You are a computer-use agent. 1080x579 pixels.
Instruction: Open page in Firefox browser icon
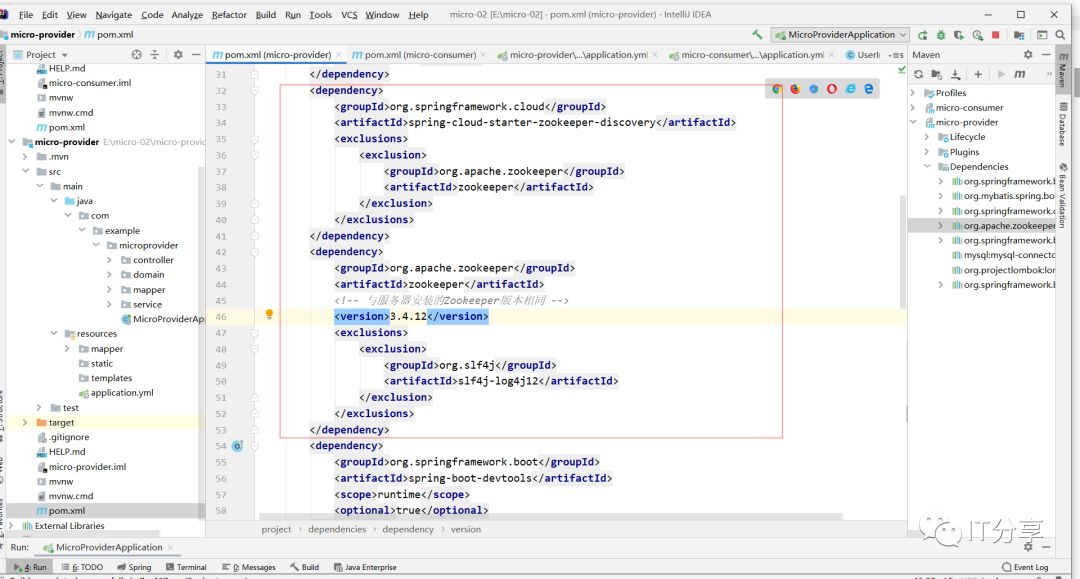(795, 89)
